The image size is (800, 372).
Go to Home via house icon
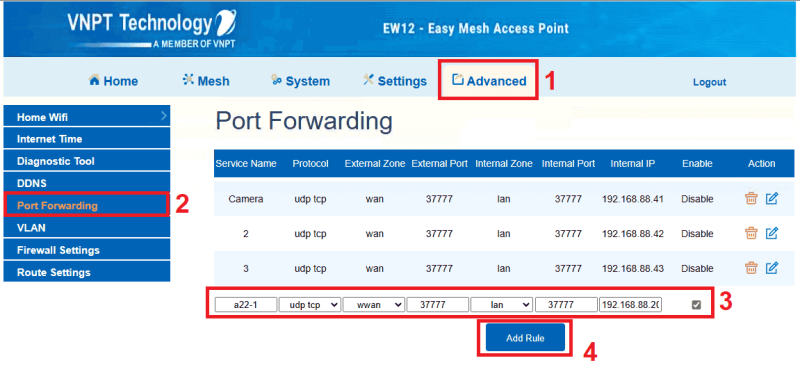[94, 80]
